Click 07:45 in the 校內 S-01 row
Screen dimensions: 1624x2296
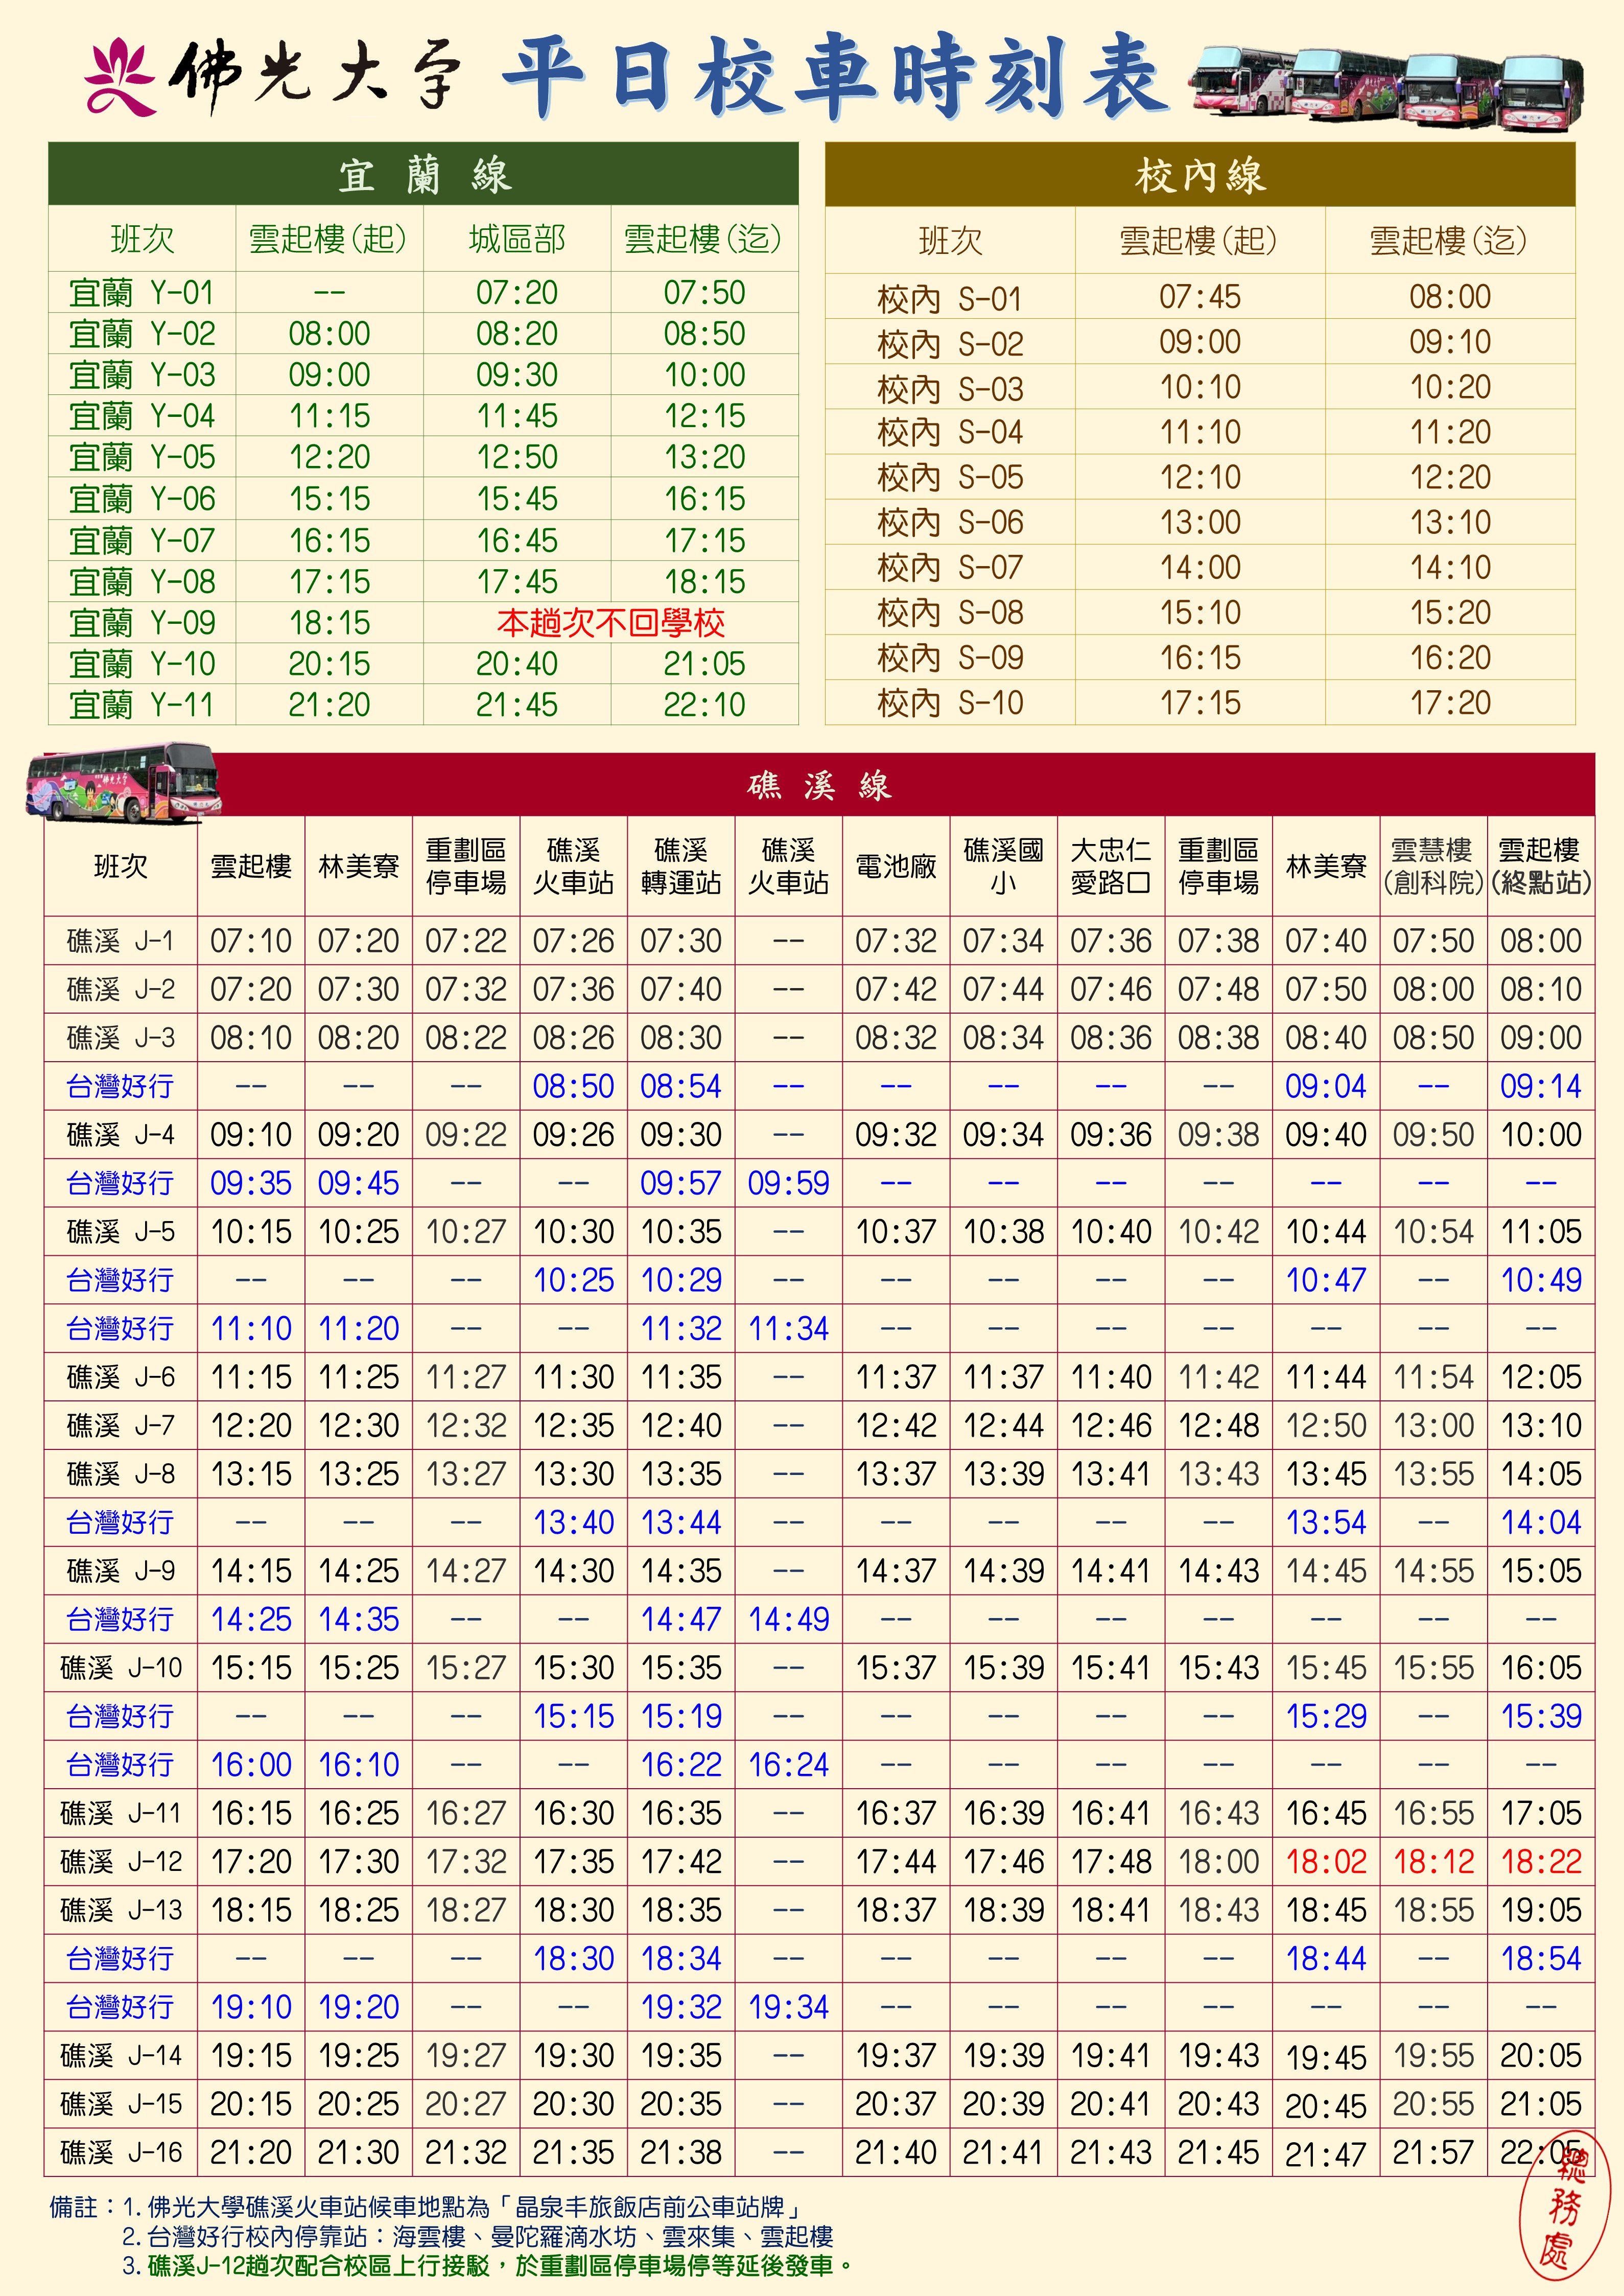click(1200, 297)
